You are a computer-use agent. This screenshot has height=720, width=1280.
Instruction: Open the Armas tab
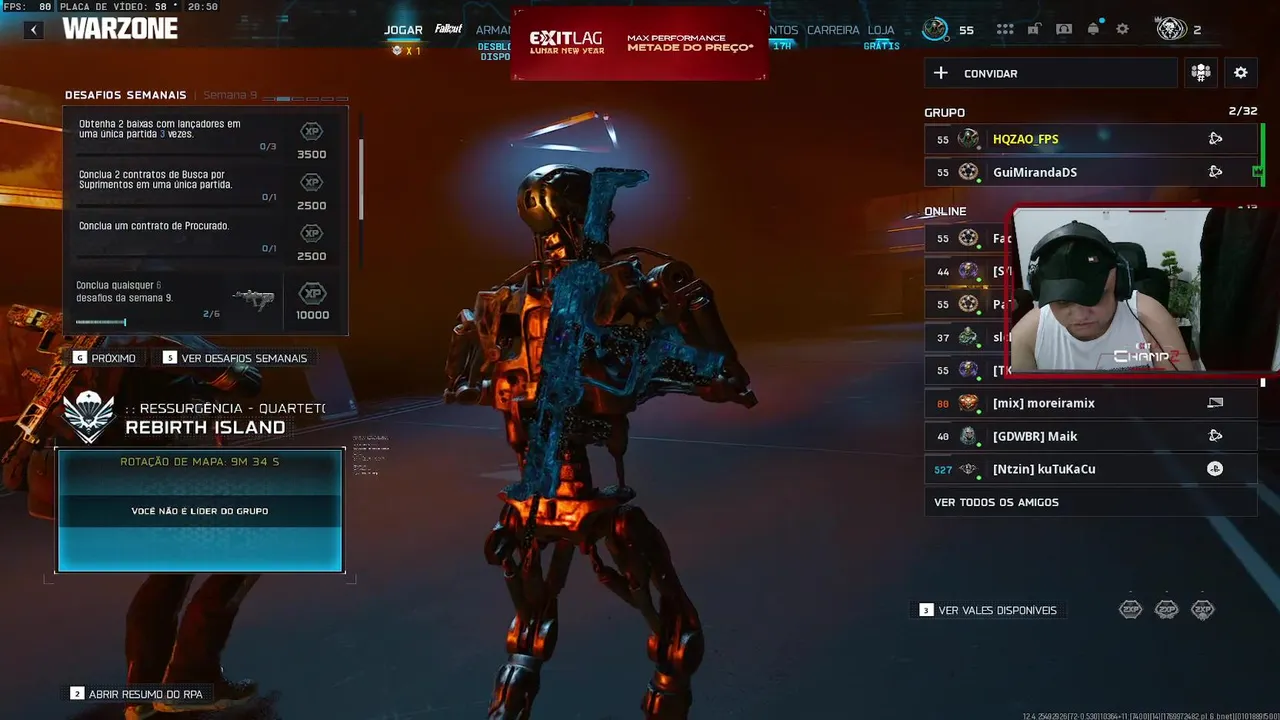click(x=493, y=30)
